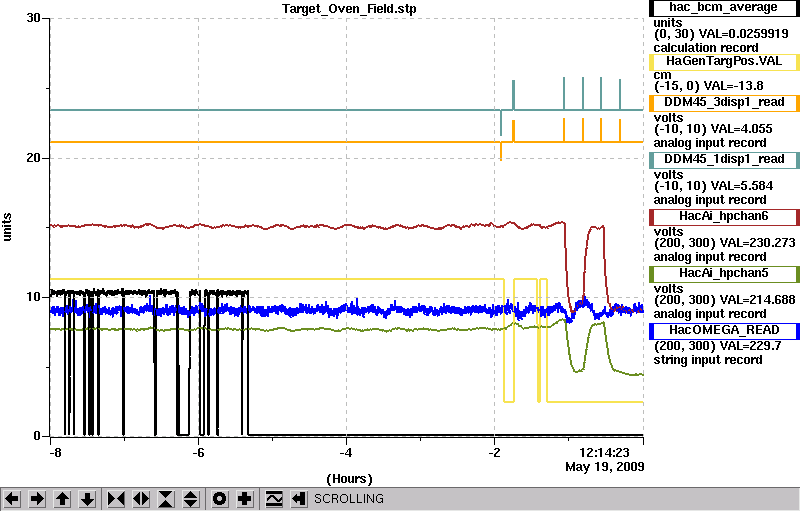Click the VAL=5.584 reading
The height and width of the screenshot is (511, 800).
(x=742, y=186)
